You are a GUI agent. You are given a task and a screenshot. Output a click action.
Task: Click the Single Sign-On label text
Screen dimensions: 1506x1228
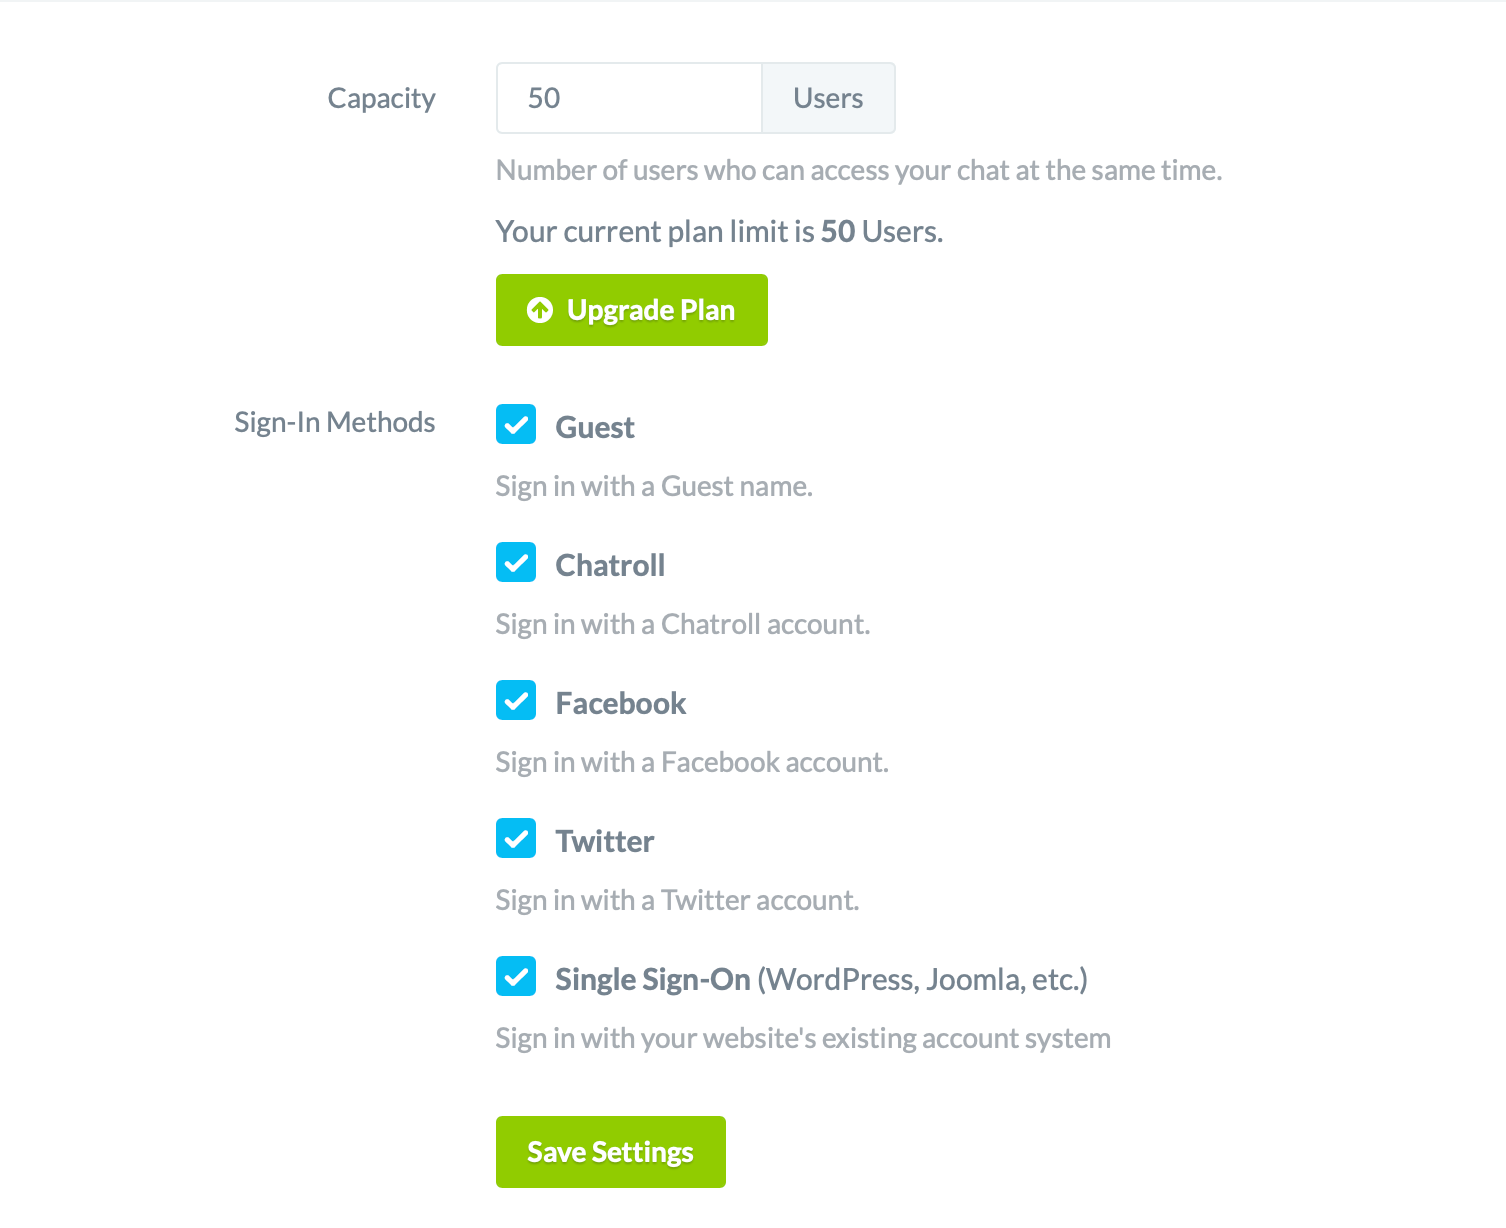[x=653, y=979]
